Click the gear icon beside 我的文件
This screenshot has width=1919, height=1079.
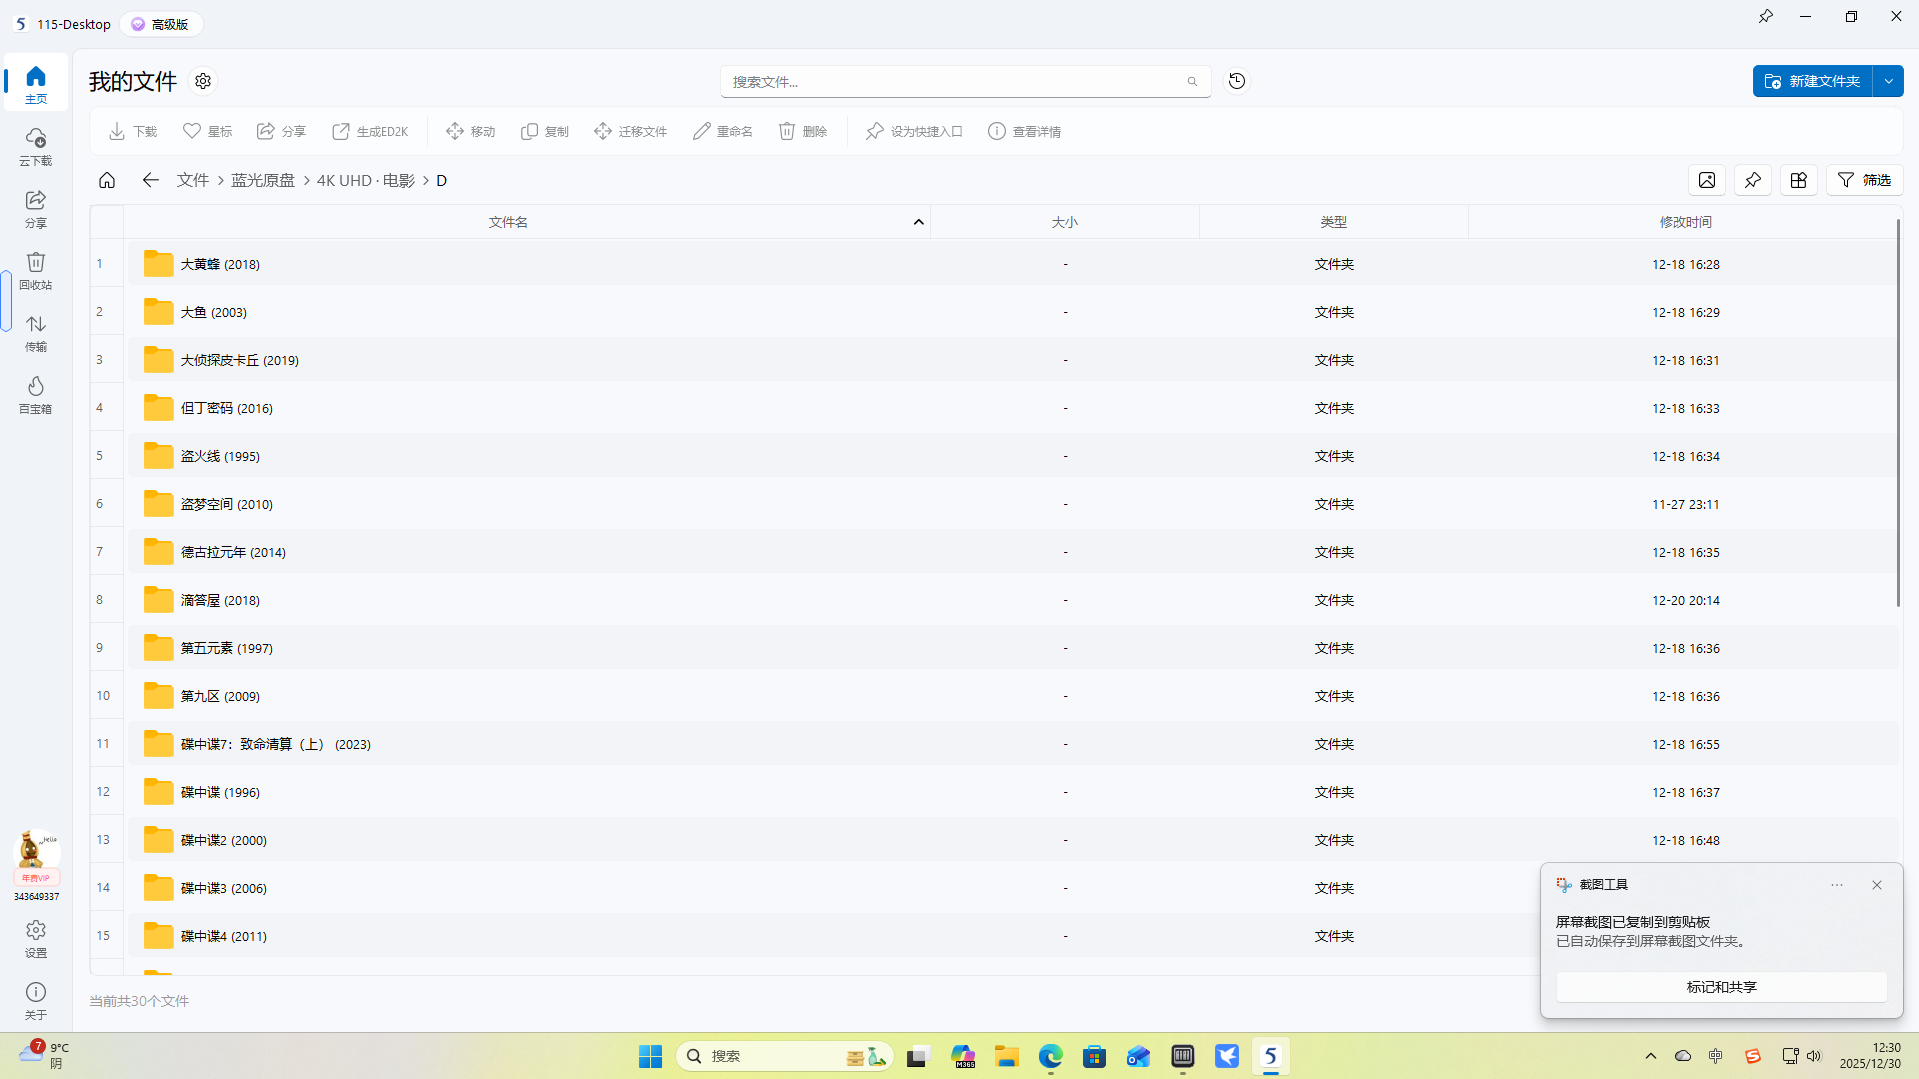click(203, 81)
